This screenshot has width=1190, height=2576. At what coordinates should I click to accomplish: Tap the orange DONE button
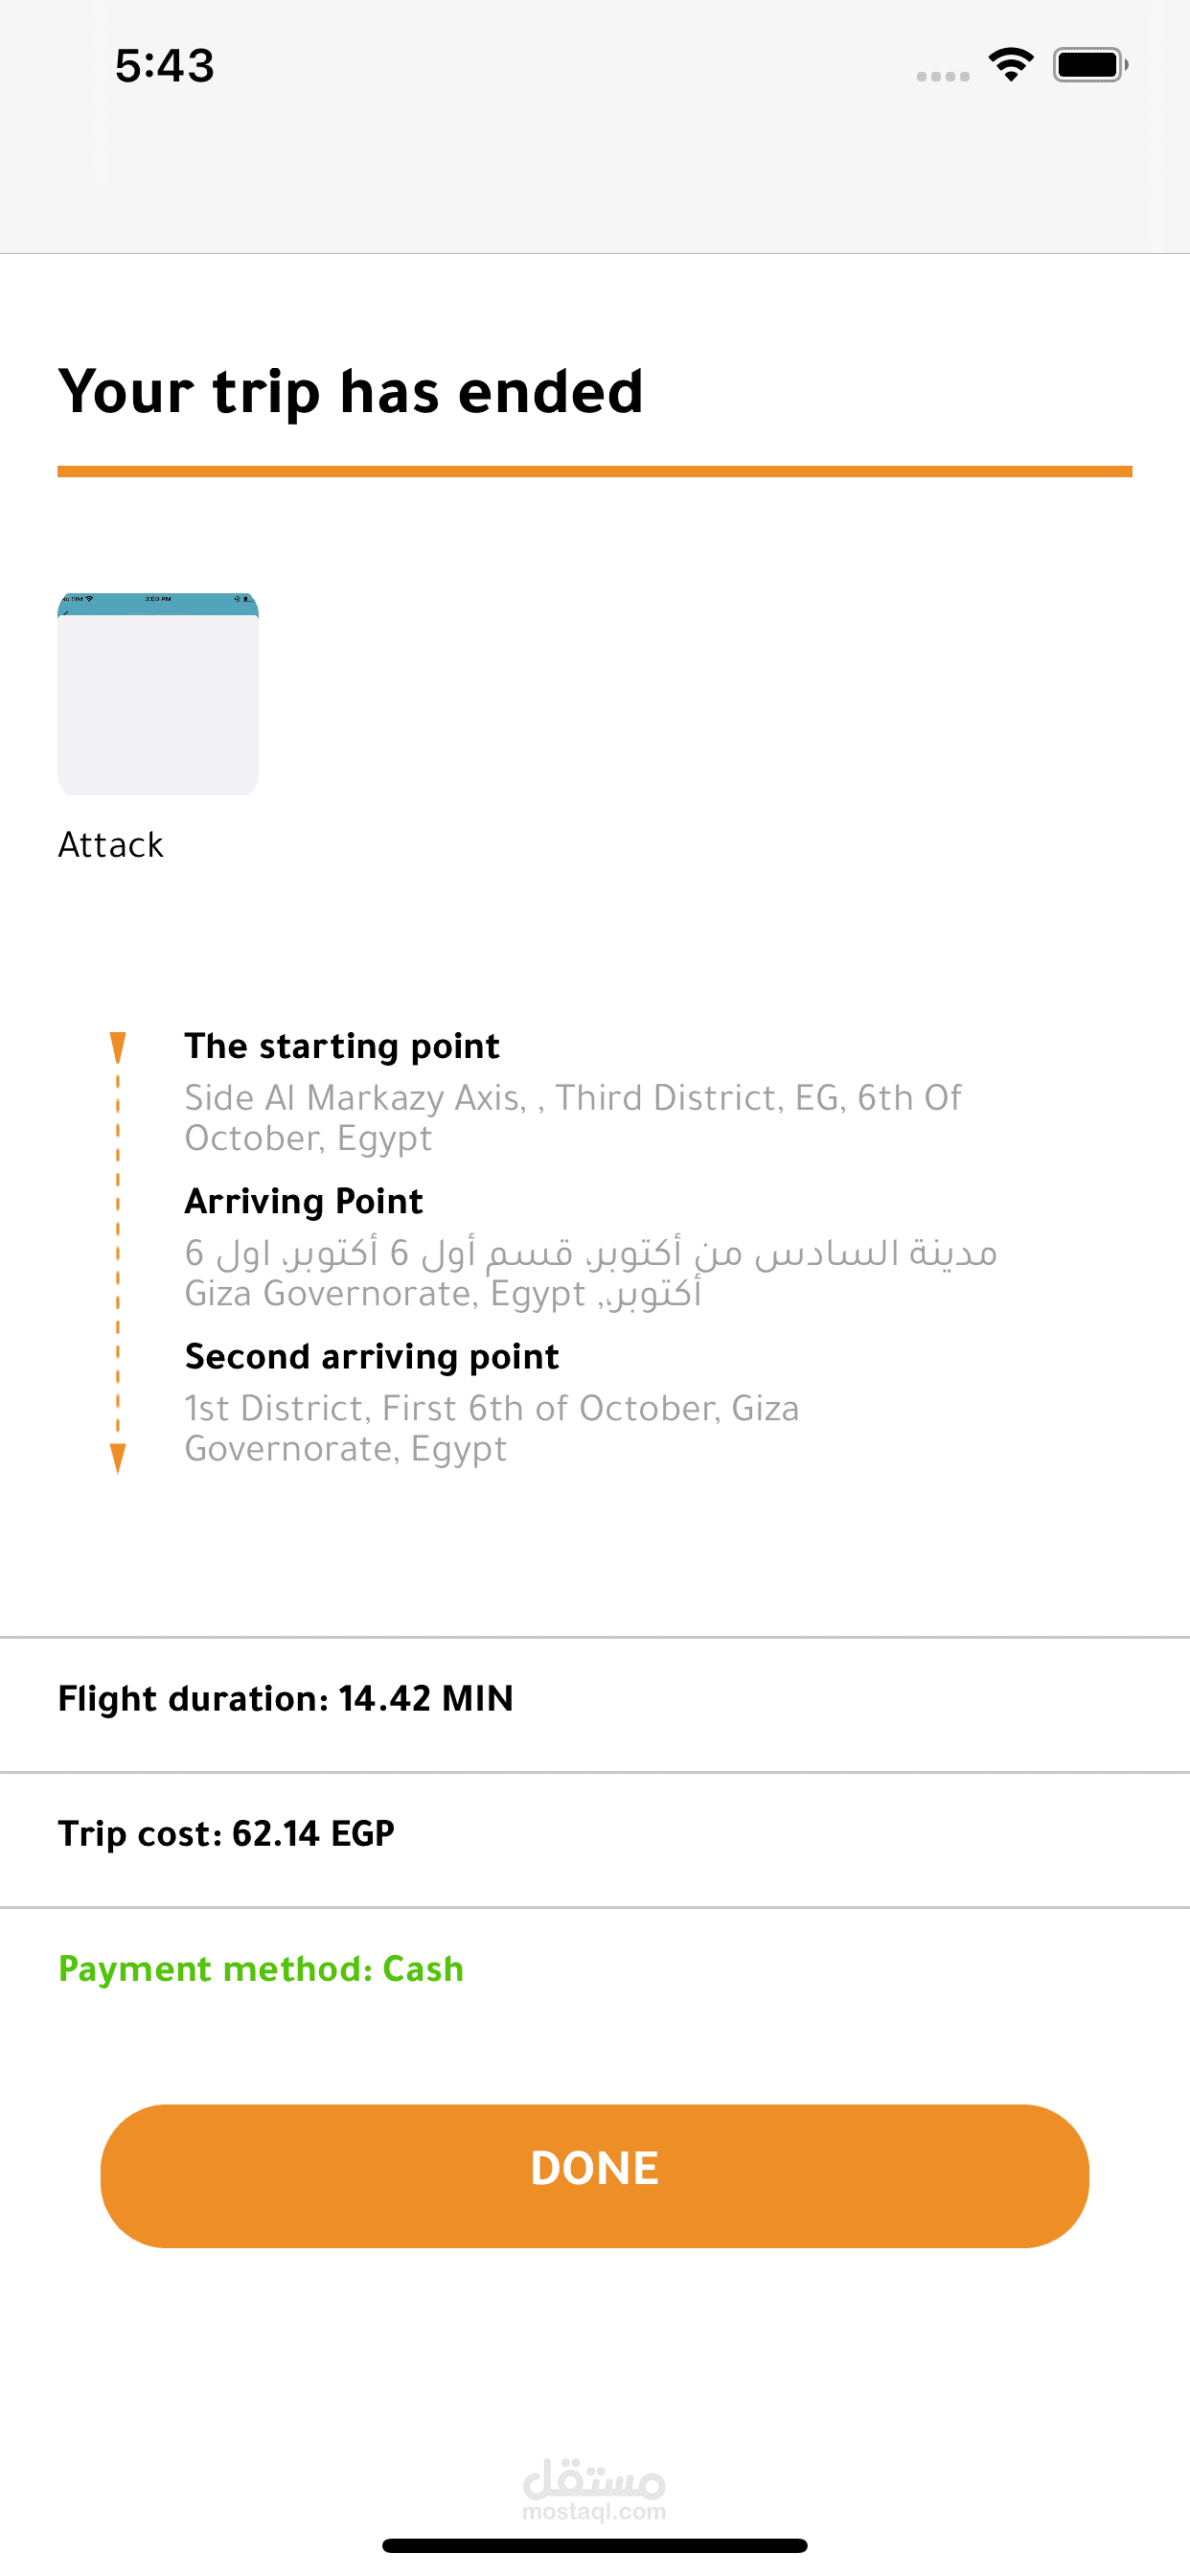click(594, 2175)
